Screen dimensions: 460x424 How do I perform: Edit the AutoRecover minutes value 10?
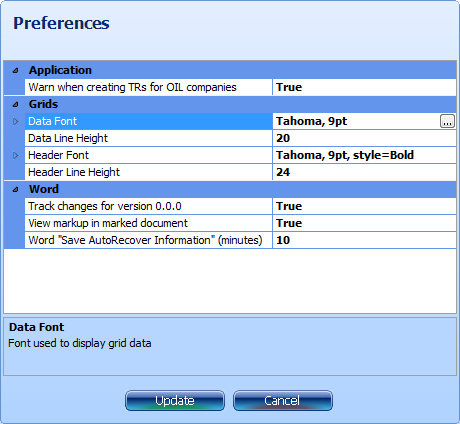point(364,240)
